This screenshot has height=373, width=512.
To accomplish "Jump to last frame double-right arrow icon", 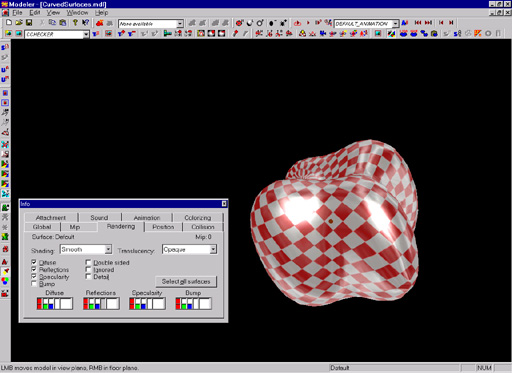I will click(x=428, y=23).
